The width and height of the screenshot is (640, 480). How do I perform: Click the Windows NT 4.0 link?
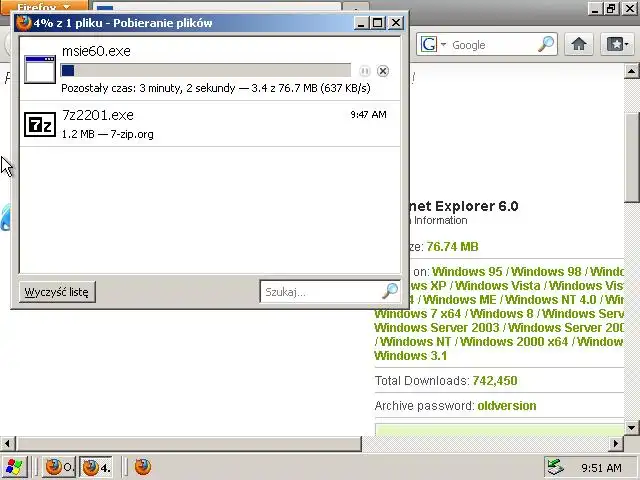click(551, 300)
